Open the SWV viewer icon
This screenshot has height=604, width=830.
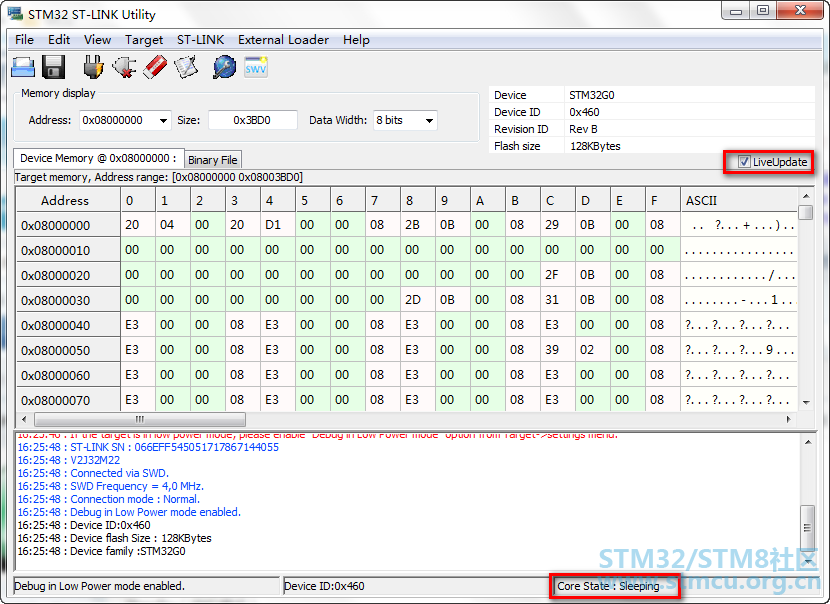(x=256, y=67)
